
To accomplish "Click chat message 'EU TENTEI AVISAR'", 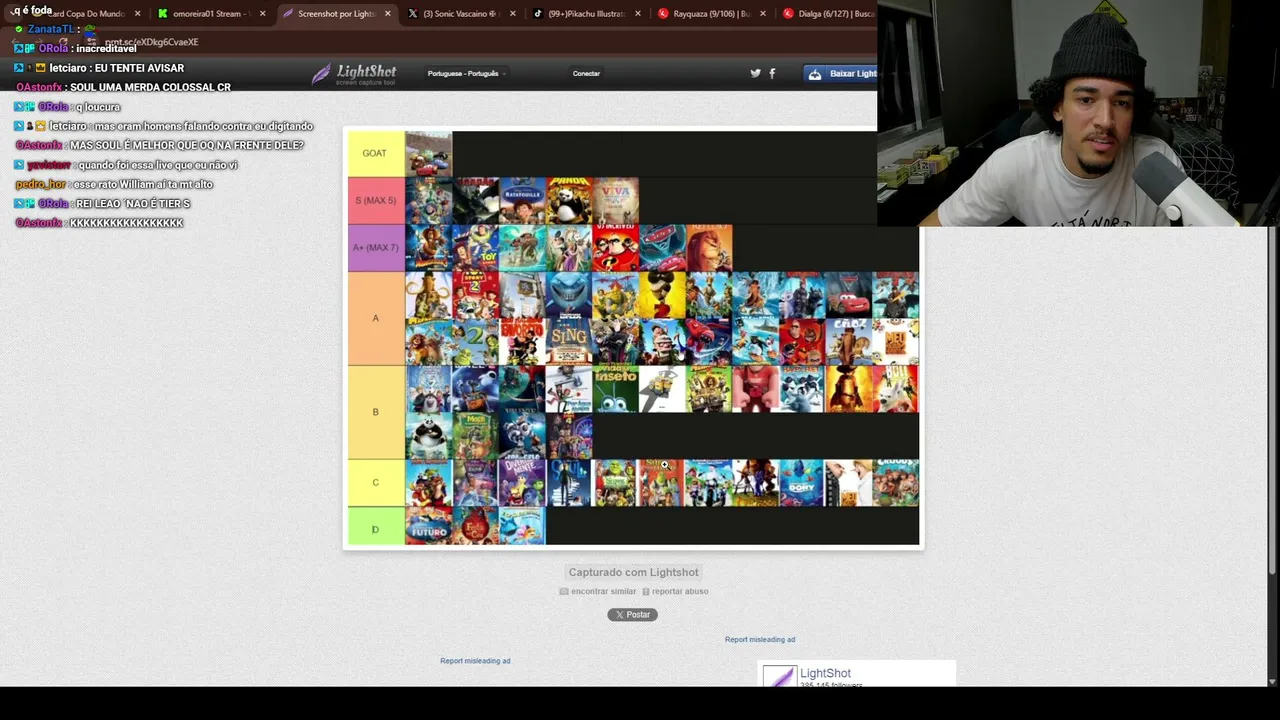I will pos(139,68).
